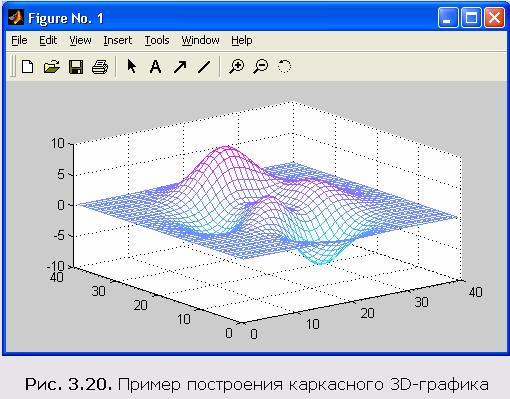Activate the Zoom Out magnifier
Viewport: 510px width, 399px height.
pos(261,66)
